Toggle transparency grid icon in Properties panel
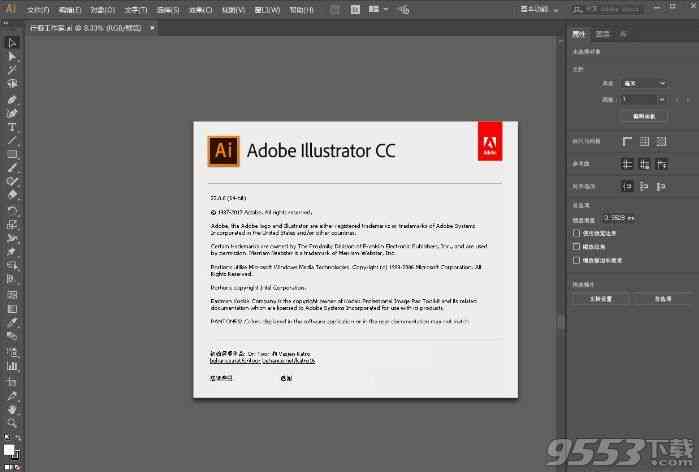 tap(662, 142)
